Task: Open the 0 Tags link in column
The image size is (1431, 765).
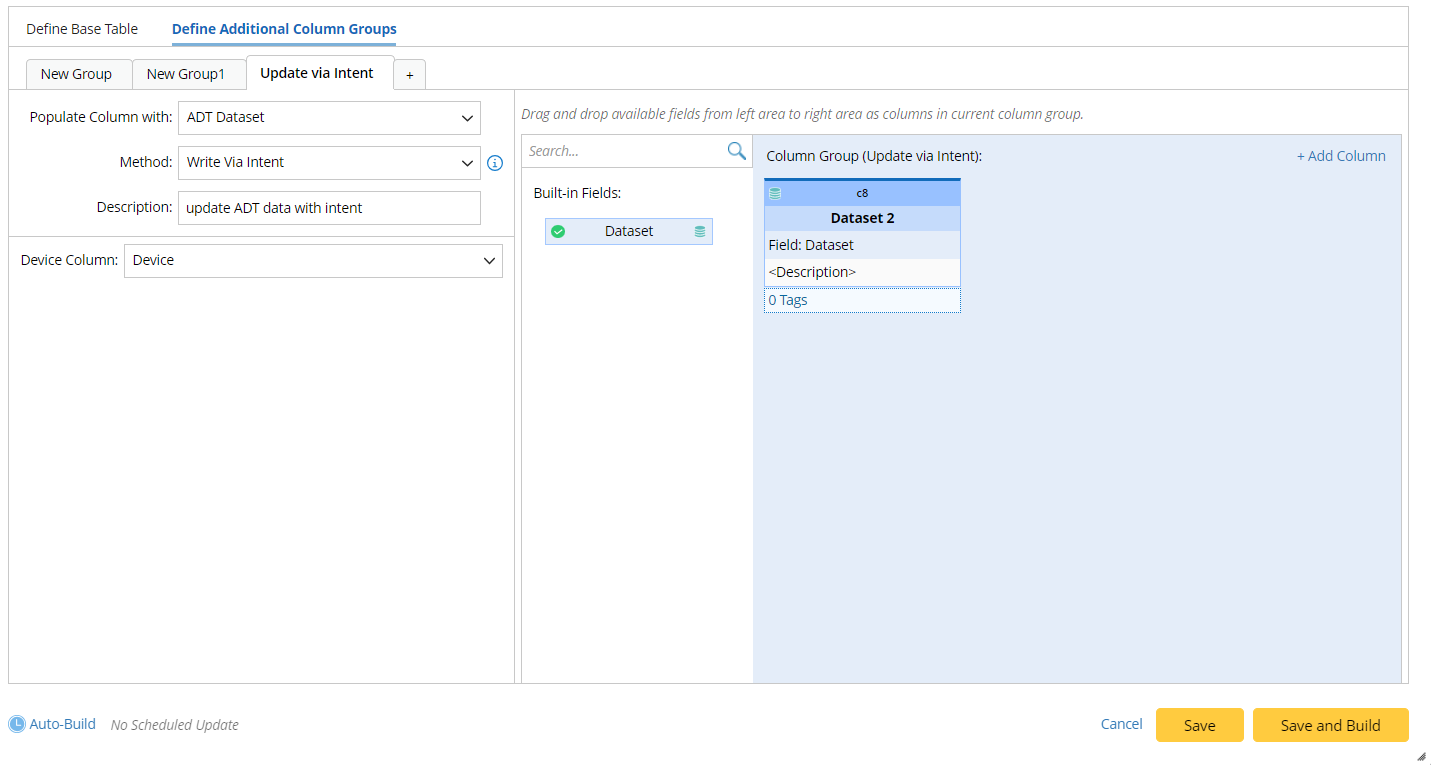Action: [x=788, y=300]
